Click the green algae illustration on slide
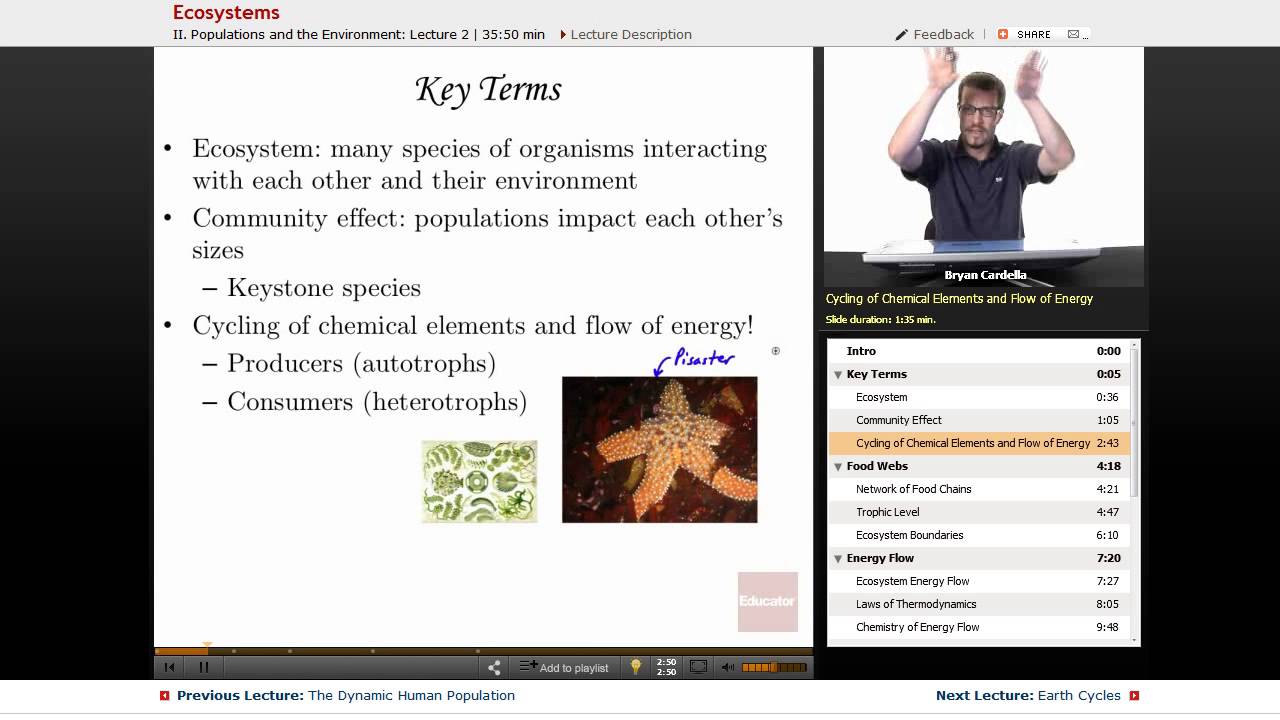Viewport: 1280px width, 720px height. (479, 481)
